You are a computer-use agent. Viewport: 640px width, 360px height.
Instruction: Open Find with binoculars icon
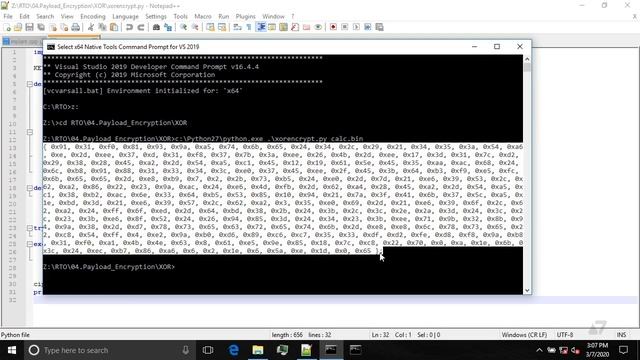[156, 27]
